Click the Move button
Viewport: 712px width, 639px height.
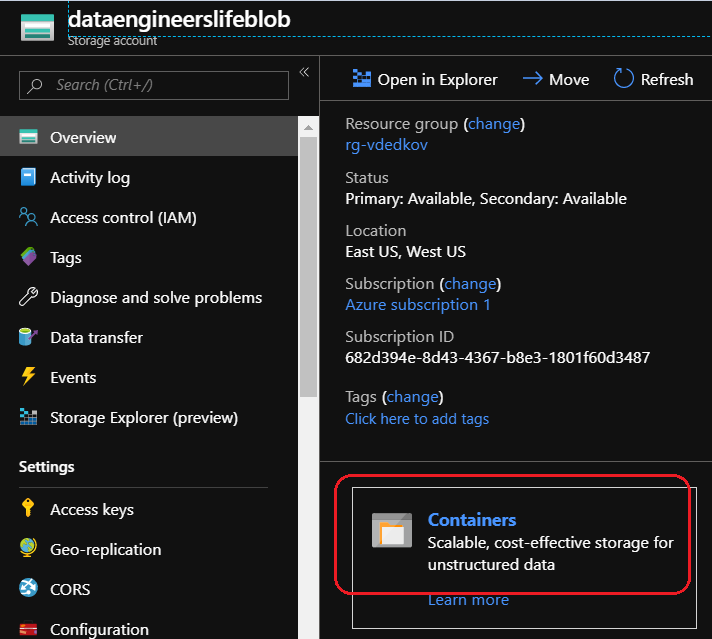click(x=556, y=79)
